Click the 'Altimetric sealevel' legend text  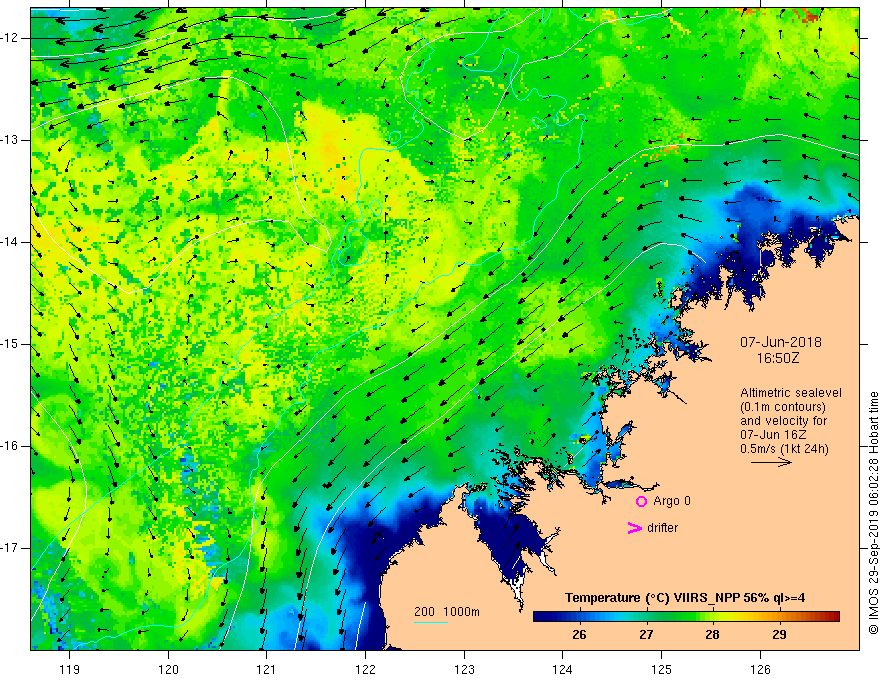(791, 393)
